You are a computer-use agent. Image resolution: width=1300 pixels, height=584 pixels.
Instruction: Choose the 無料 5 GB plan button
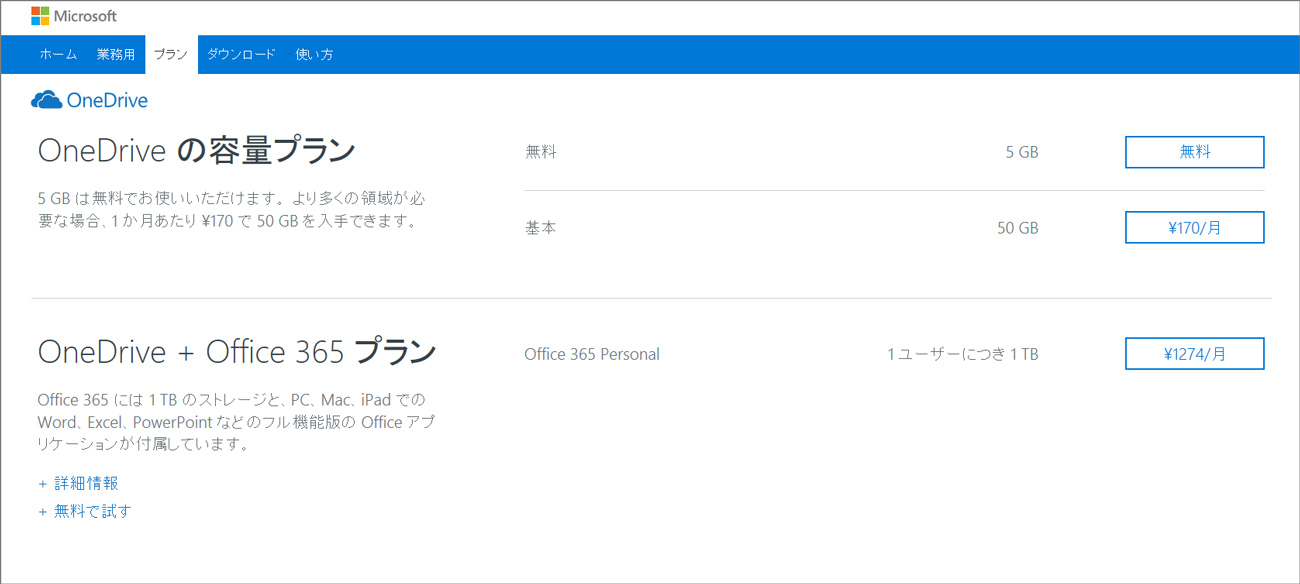tap(1195, 152)
